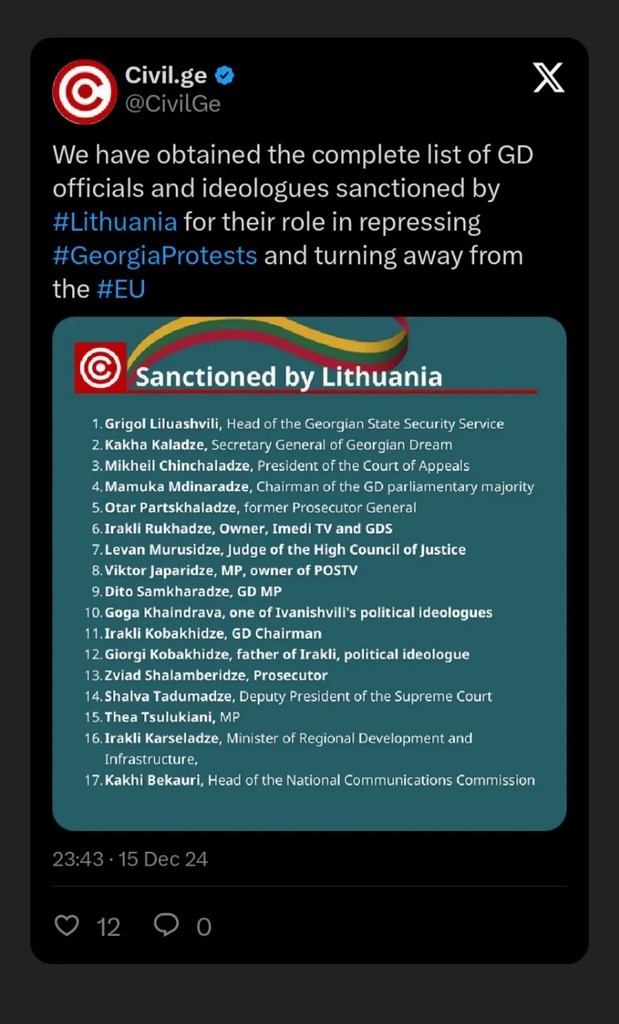Image resolution: width=619 pixels, height=1024 pixels.
Task: Click the Civil.ge display name
Action: [165, 75]
